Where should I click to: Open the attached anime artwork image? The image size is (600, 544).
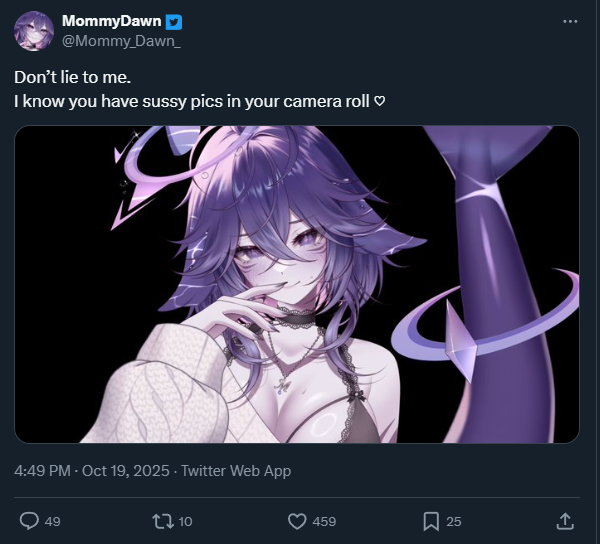[297, 284]
